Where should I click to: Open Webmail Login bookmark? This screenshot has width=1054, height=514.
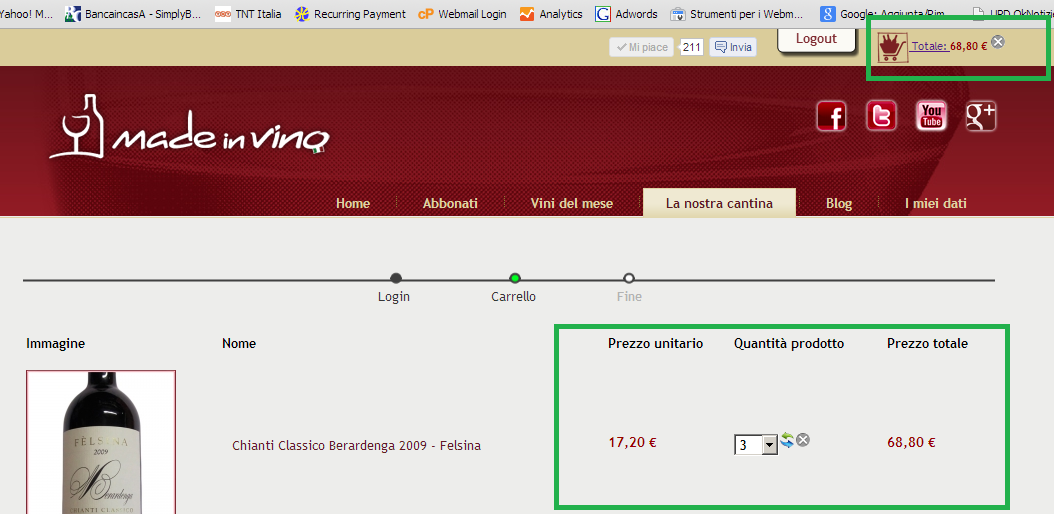tap(462, 13)
